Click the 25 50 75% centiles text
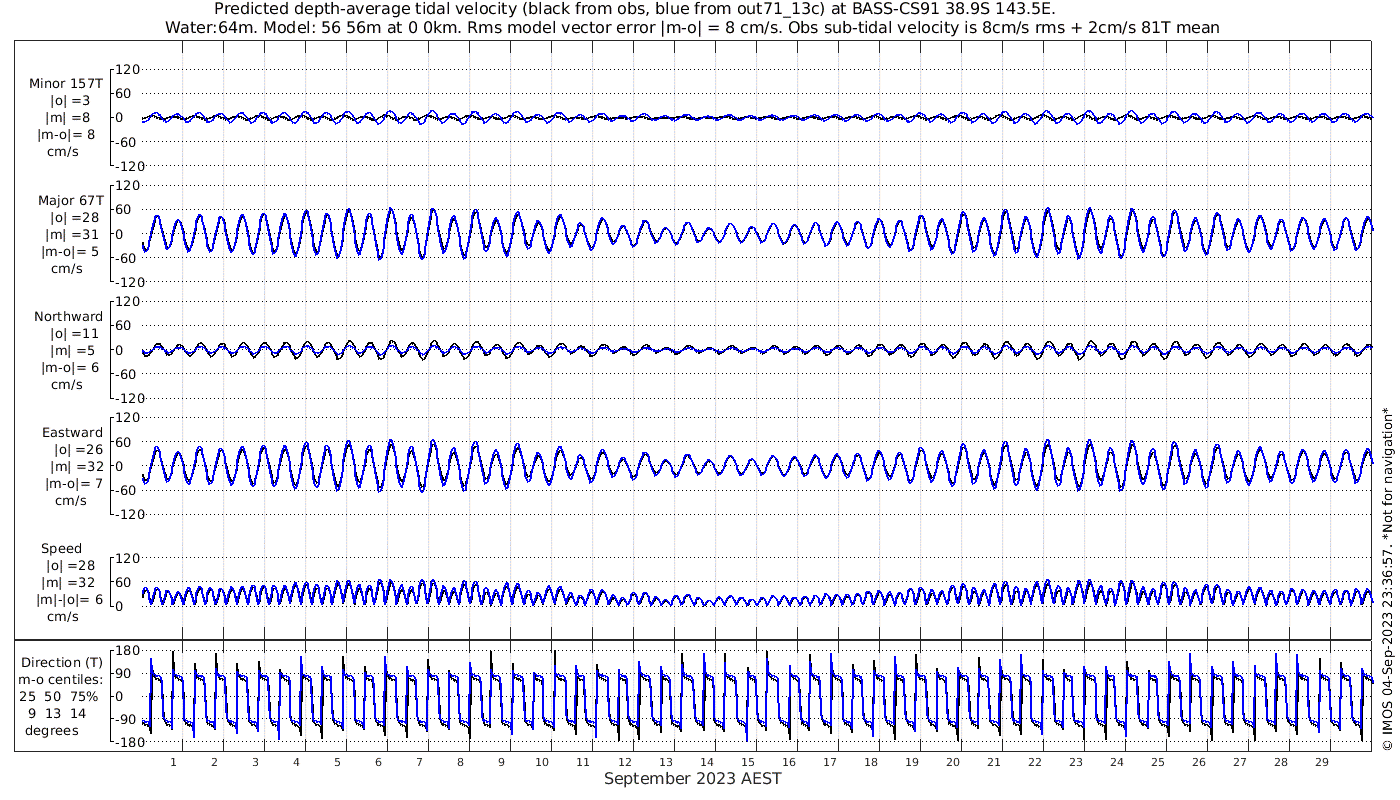The image size is (1400, 800). click(x=62, y=696)
